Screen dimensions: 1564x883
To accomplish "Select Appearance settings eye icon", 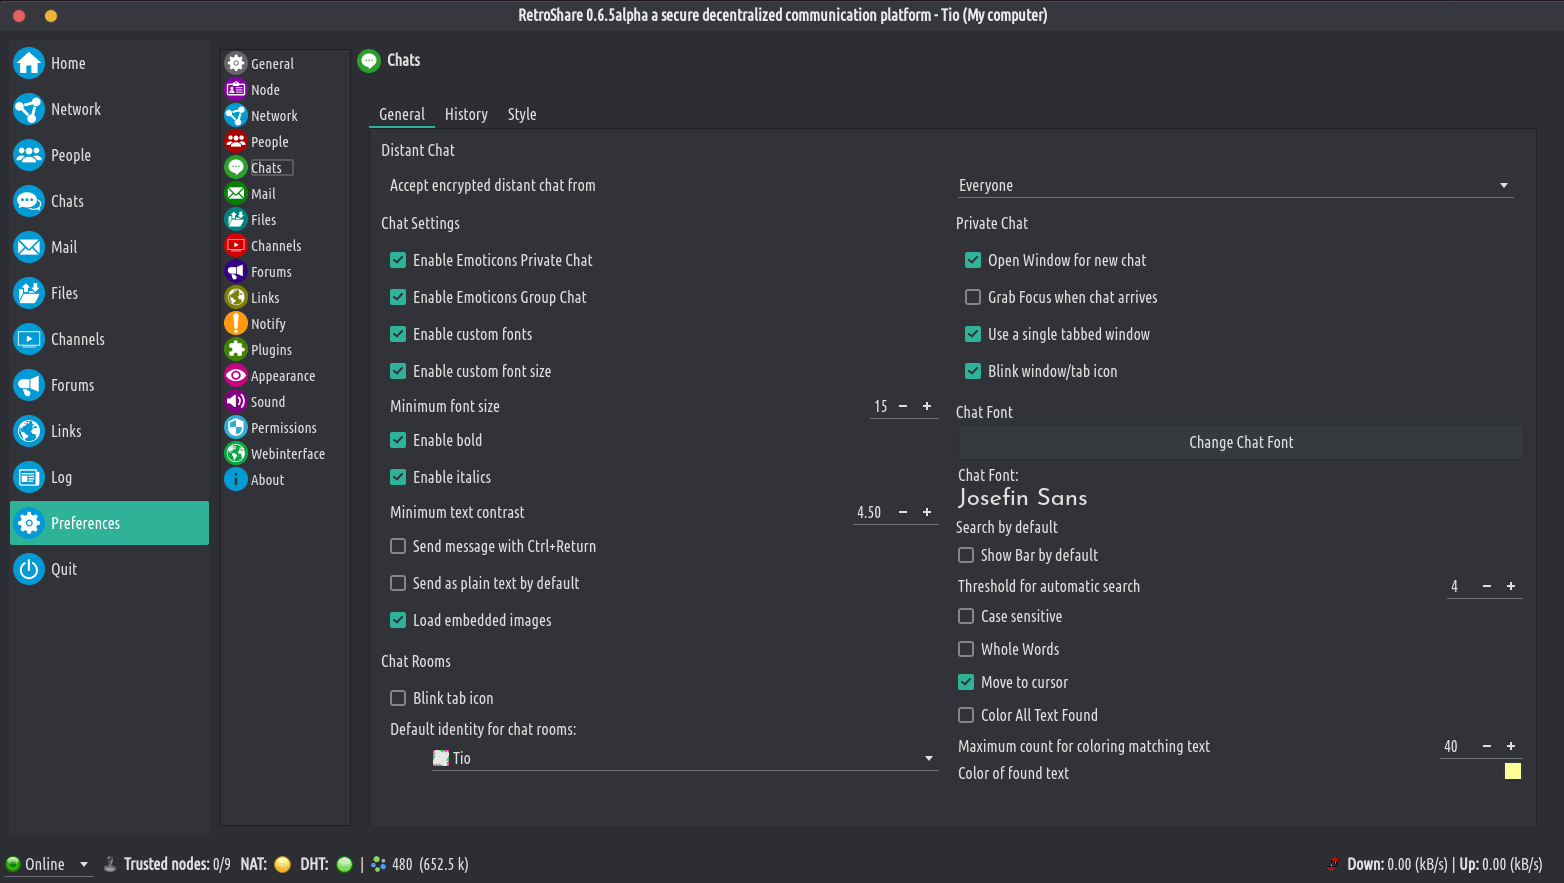I will (236, 375).
